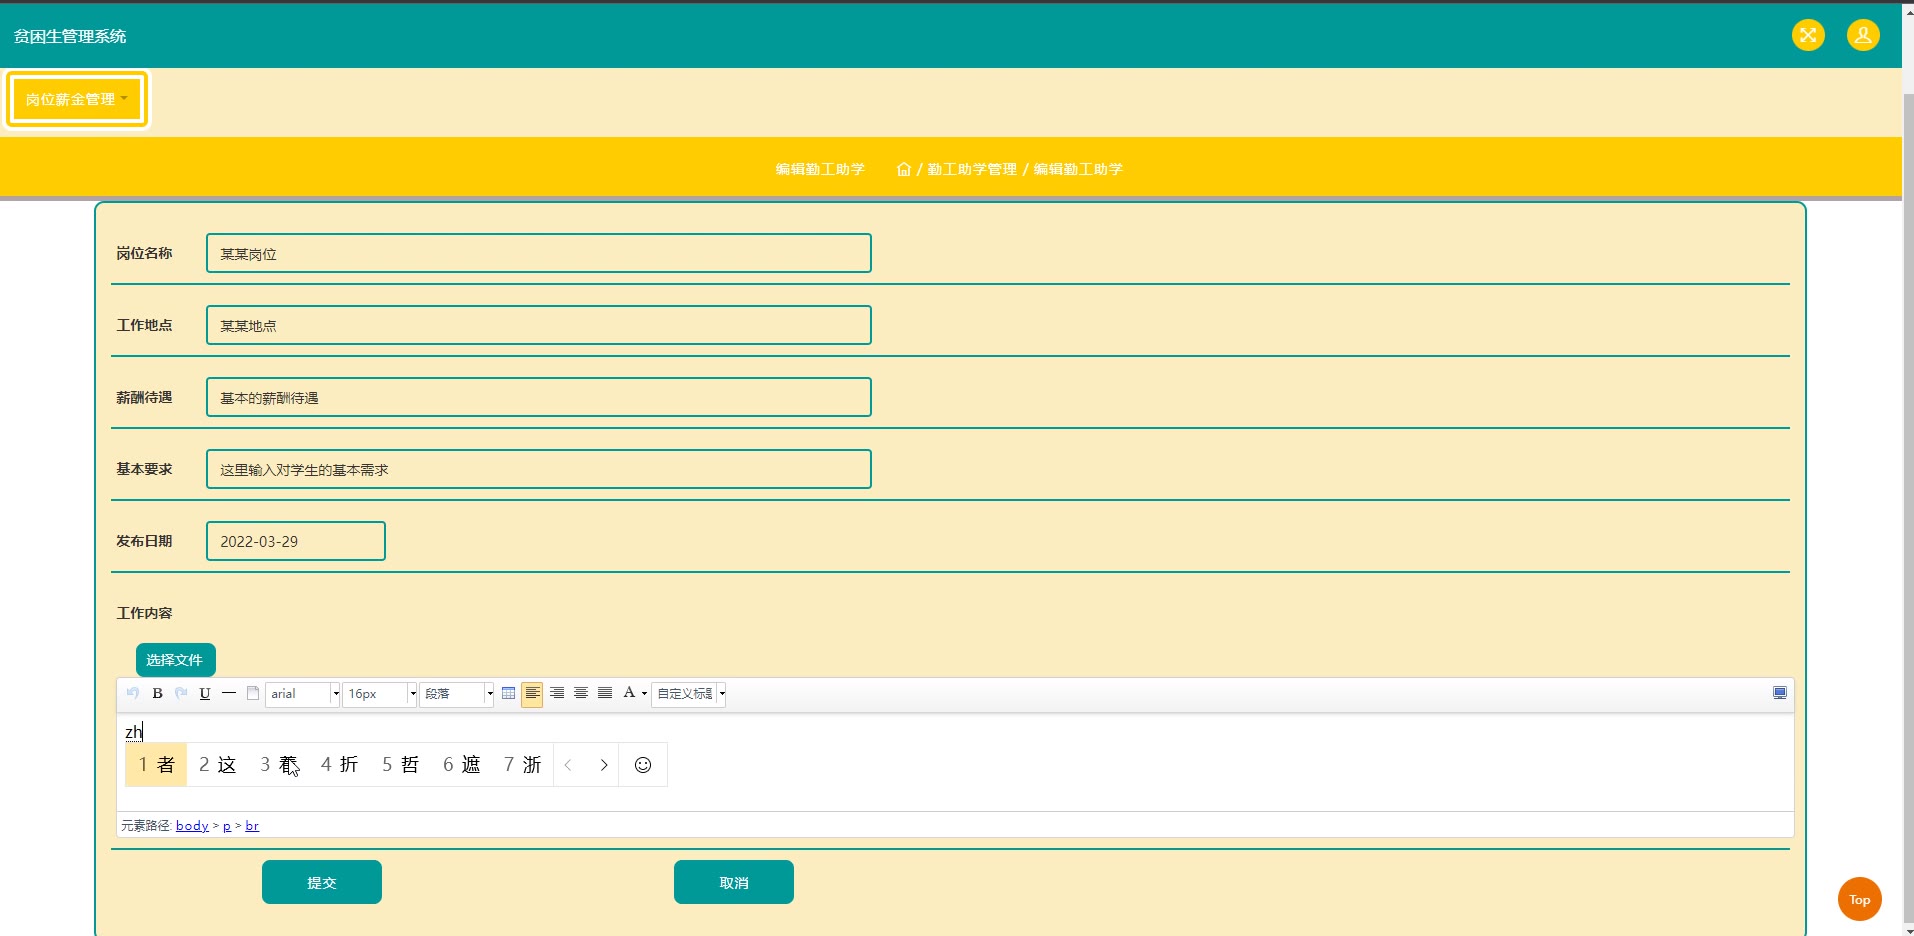Choose IME candidate 5 哲
The height and width of the screenshot is (936, 1914).
(x=401, y=765)
